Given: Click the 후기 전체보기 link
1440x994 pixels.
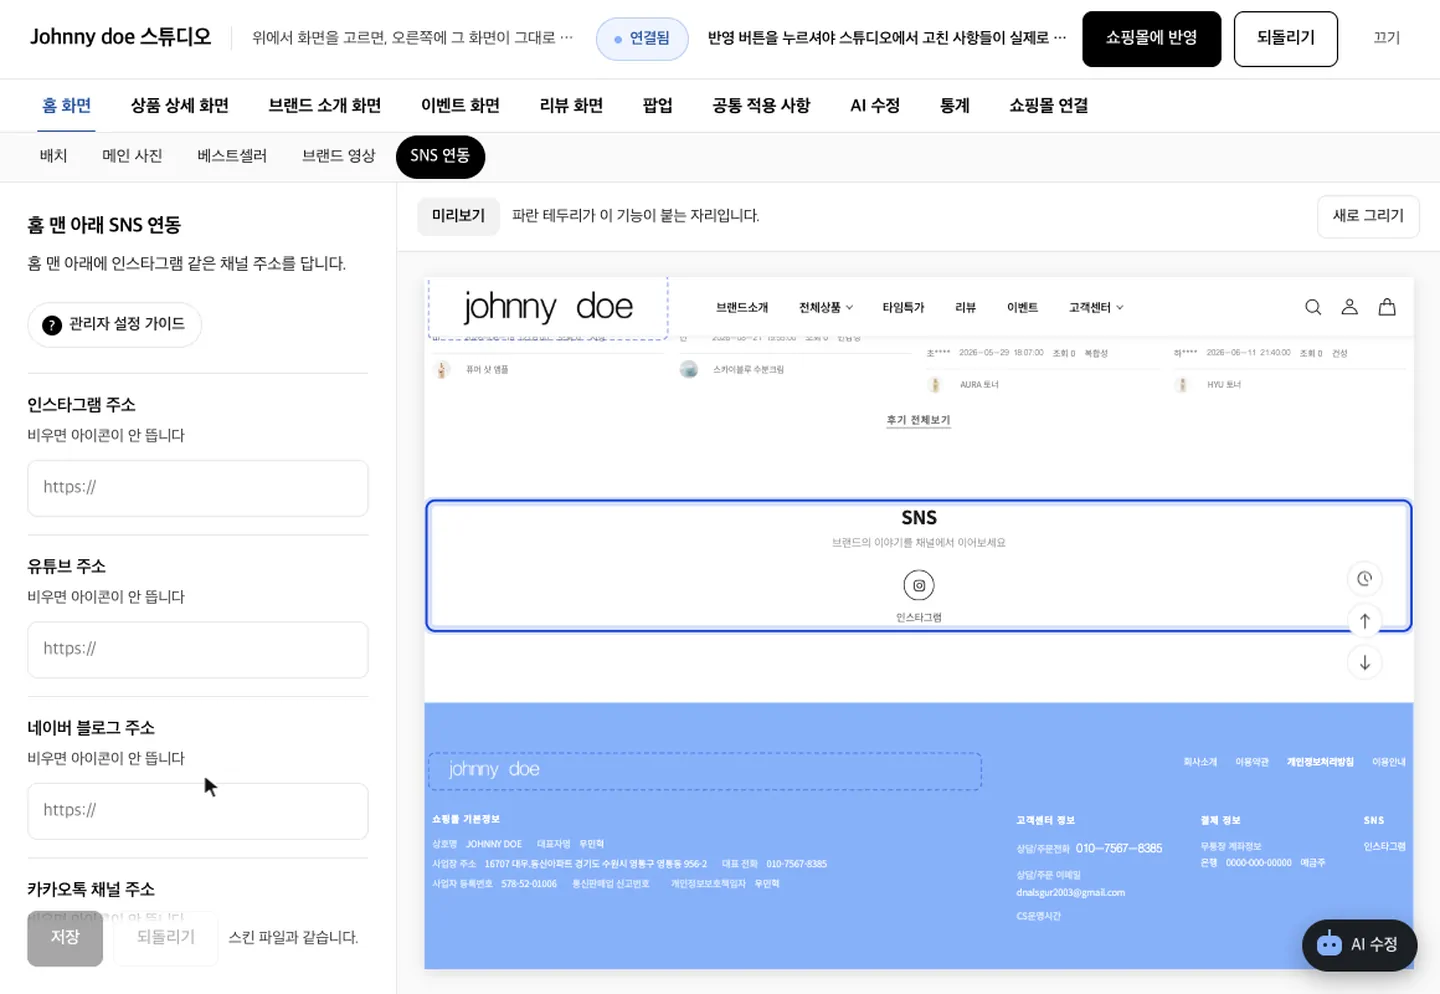Looking at the screenshot, I should coord(918,420).
